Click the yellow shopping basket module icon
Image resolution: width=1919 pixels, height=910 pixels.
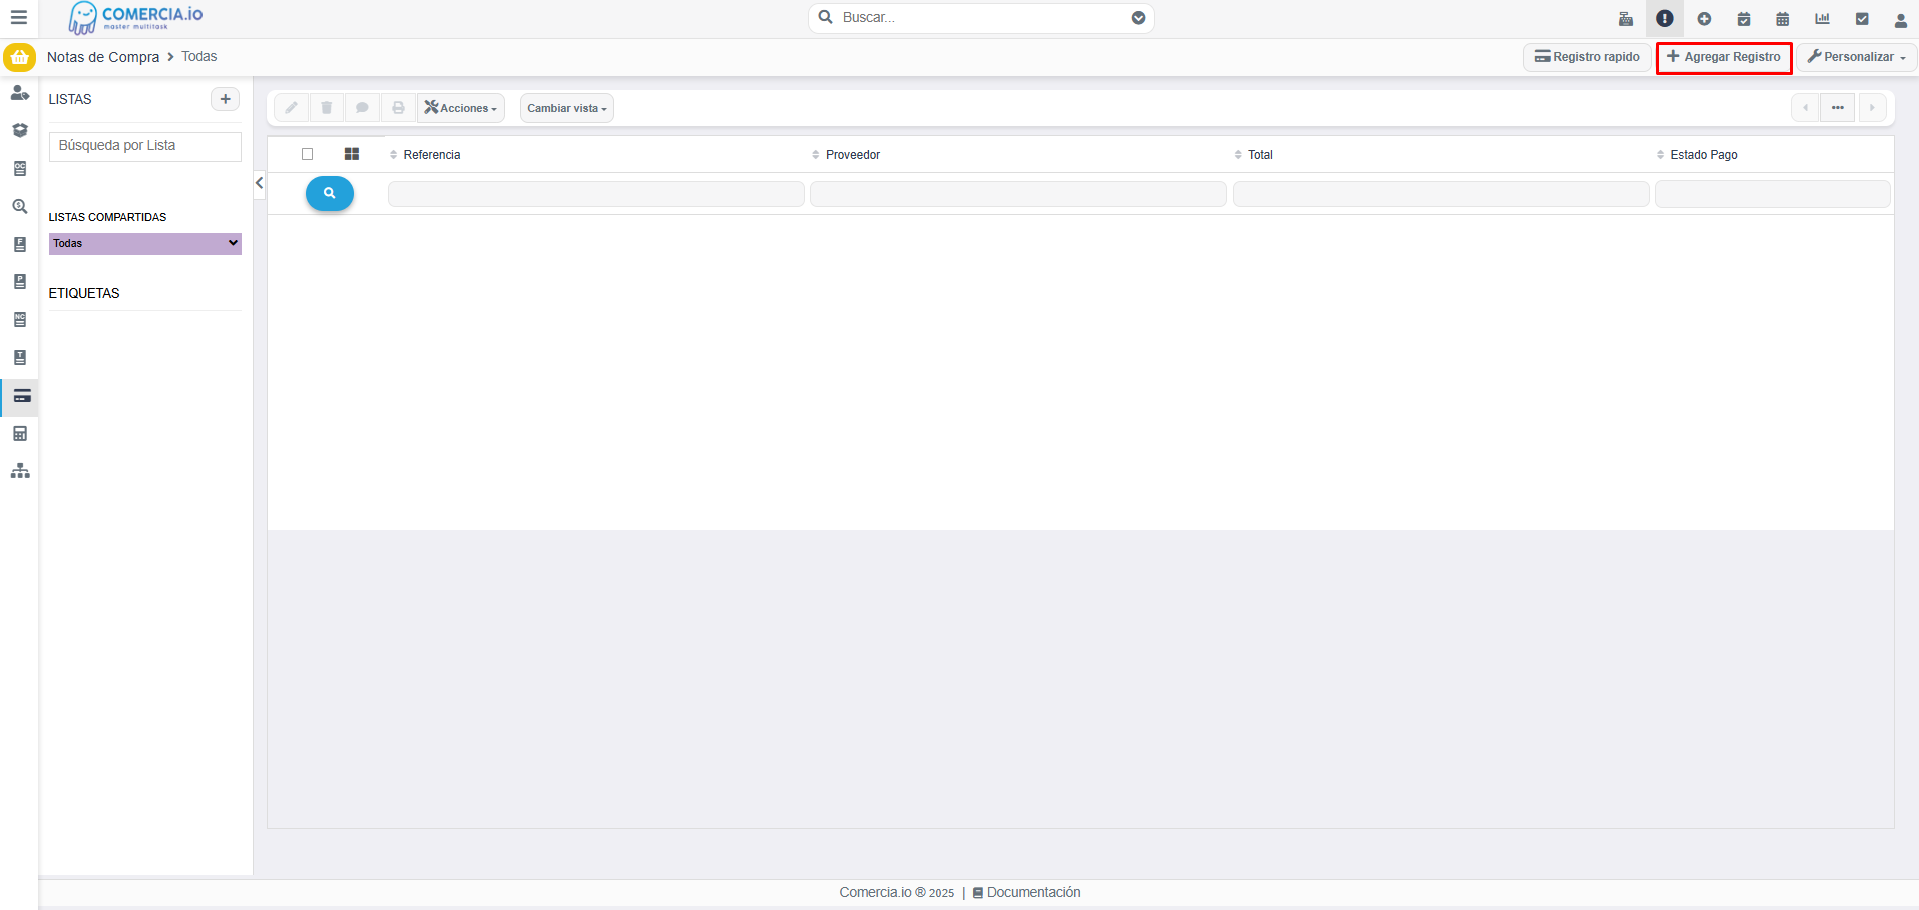19,57
